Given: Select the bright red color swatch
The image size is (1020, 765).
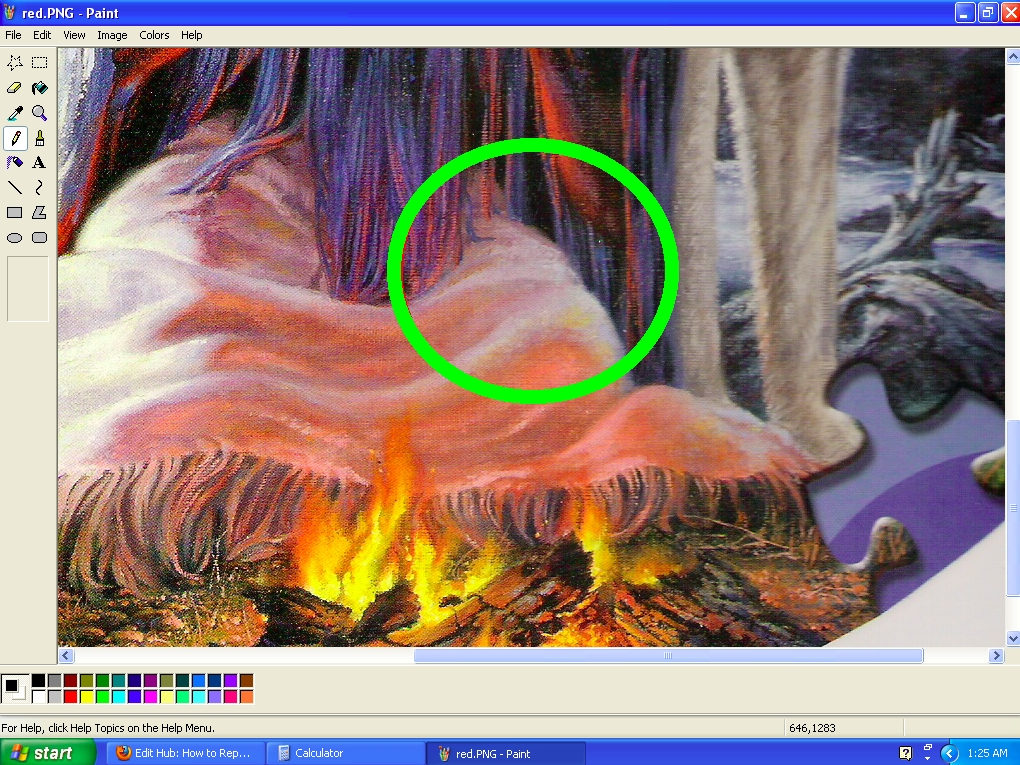Looking at the screenshot, I should tap(70, 697).
